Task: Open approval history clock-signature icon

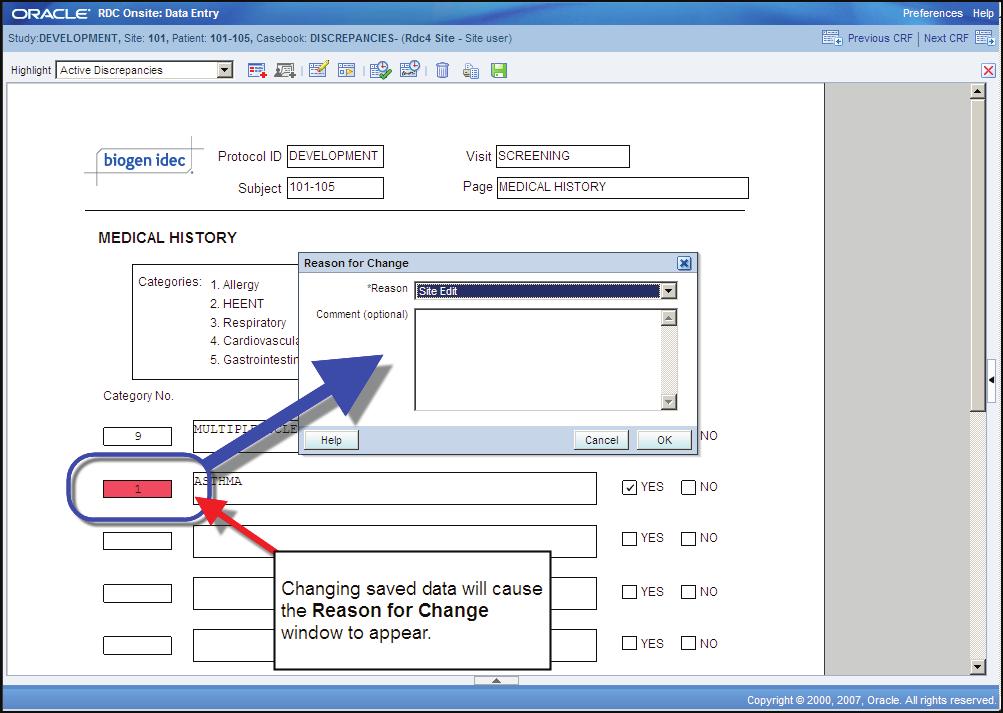Action: pos(409,69)
